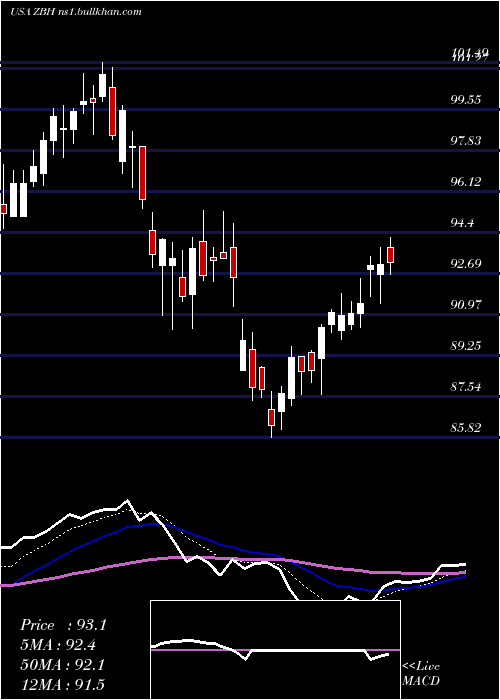Viewport: 500px width, 700px height.
Task: Click the 5MA : 92.4 readout
Action: click(60, 645)
